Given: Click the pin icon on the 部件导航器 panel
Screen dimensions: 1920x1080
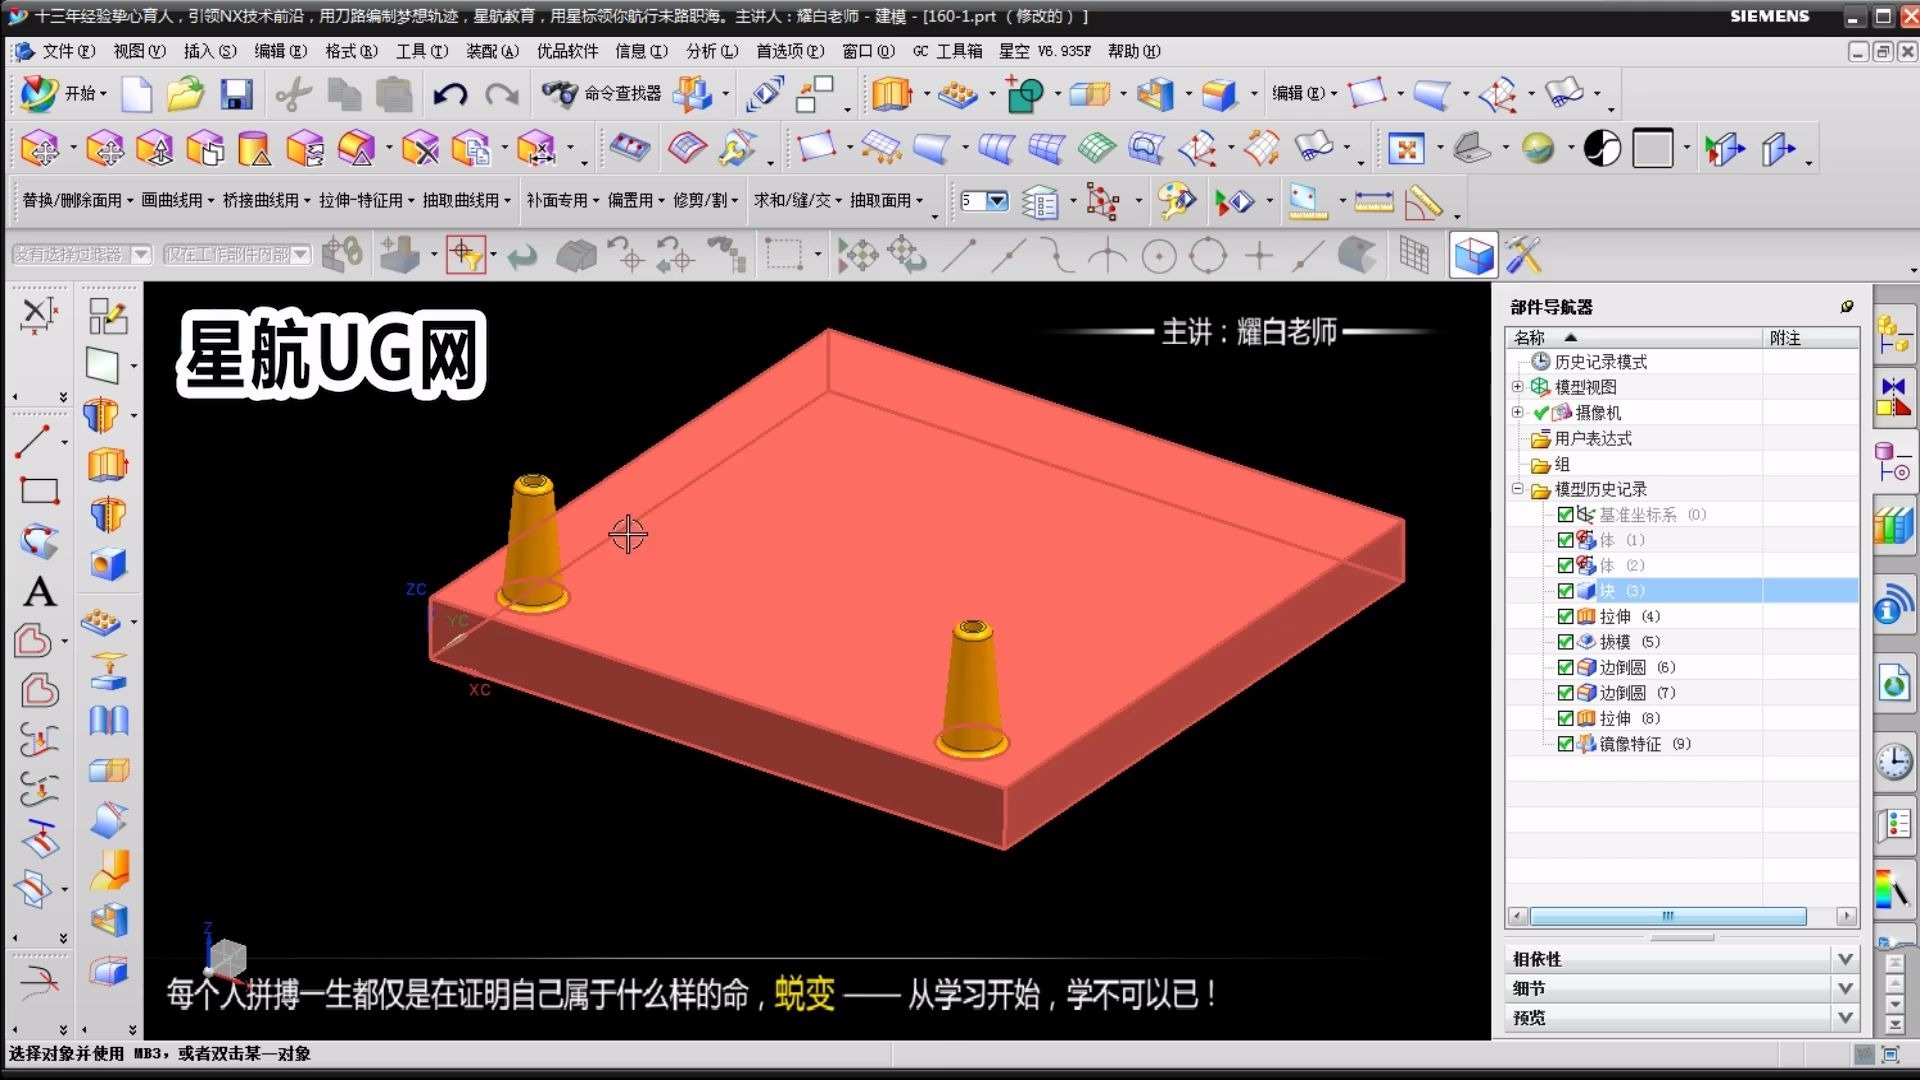Looking at the screenshot, I should pos(1845,308).
